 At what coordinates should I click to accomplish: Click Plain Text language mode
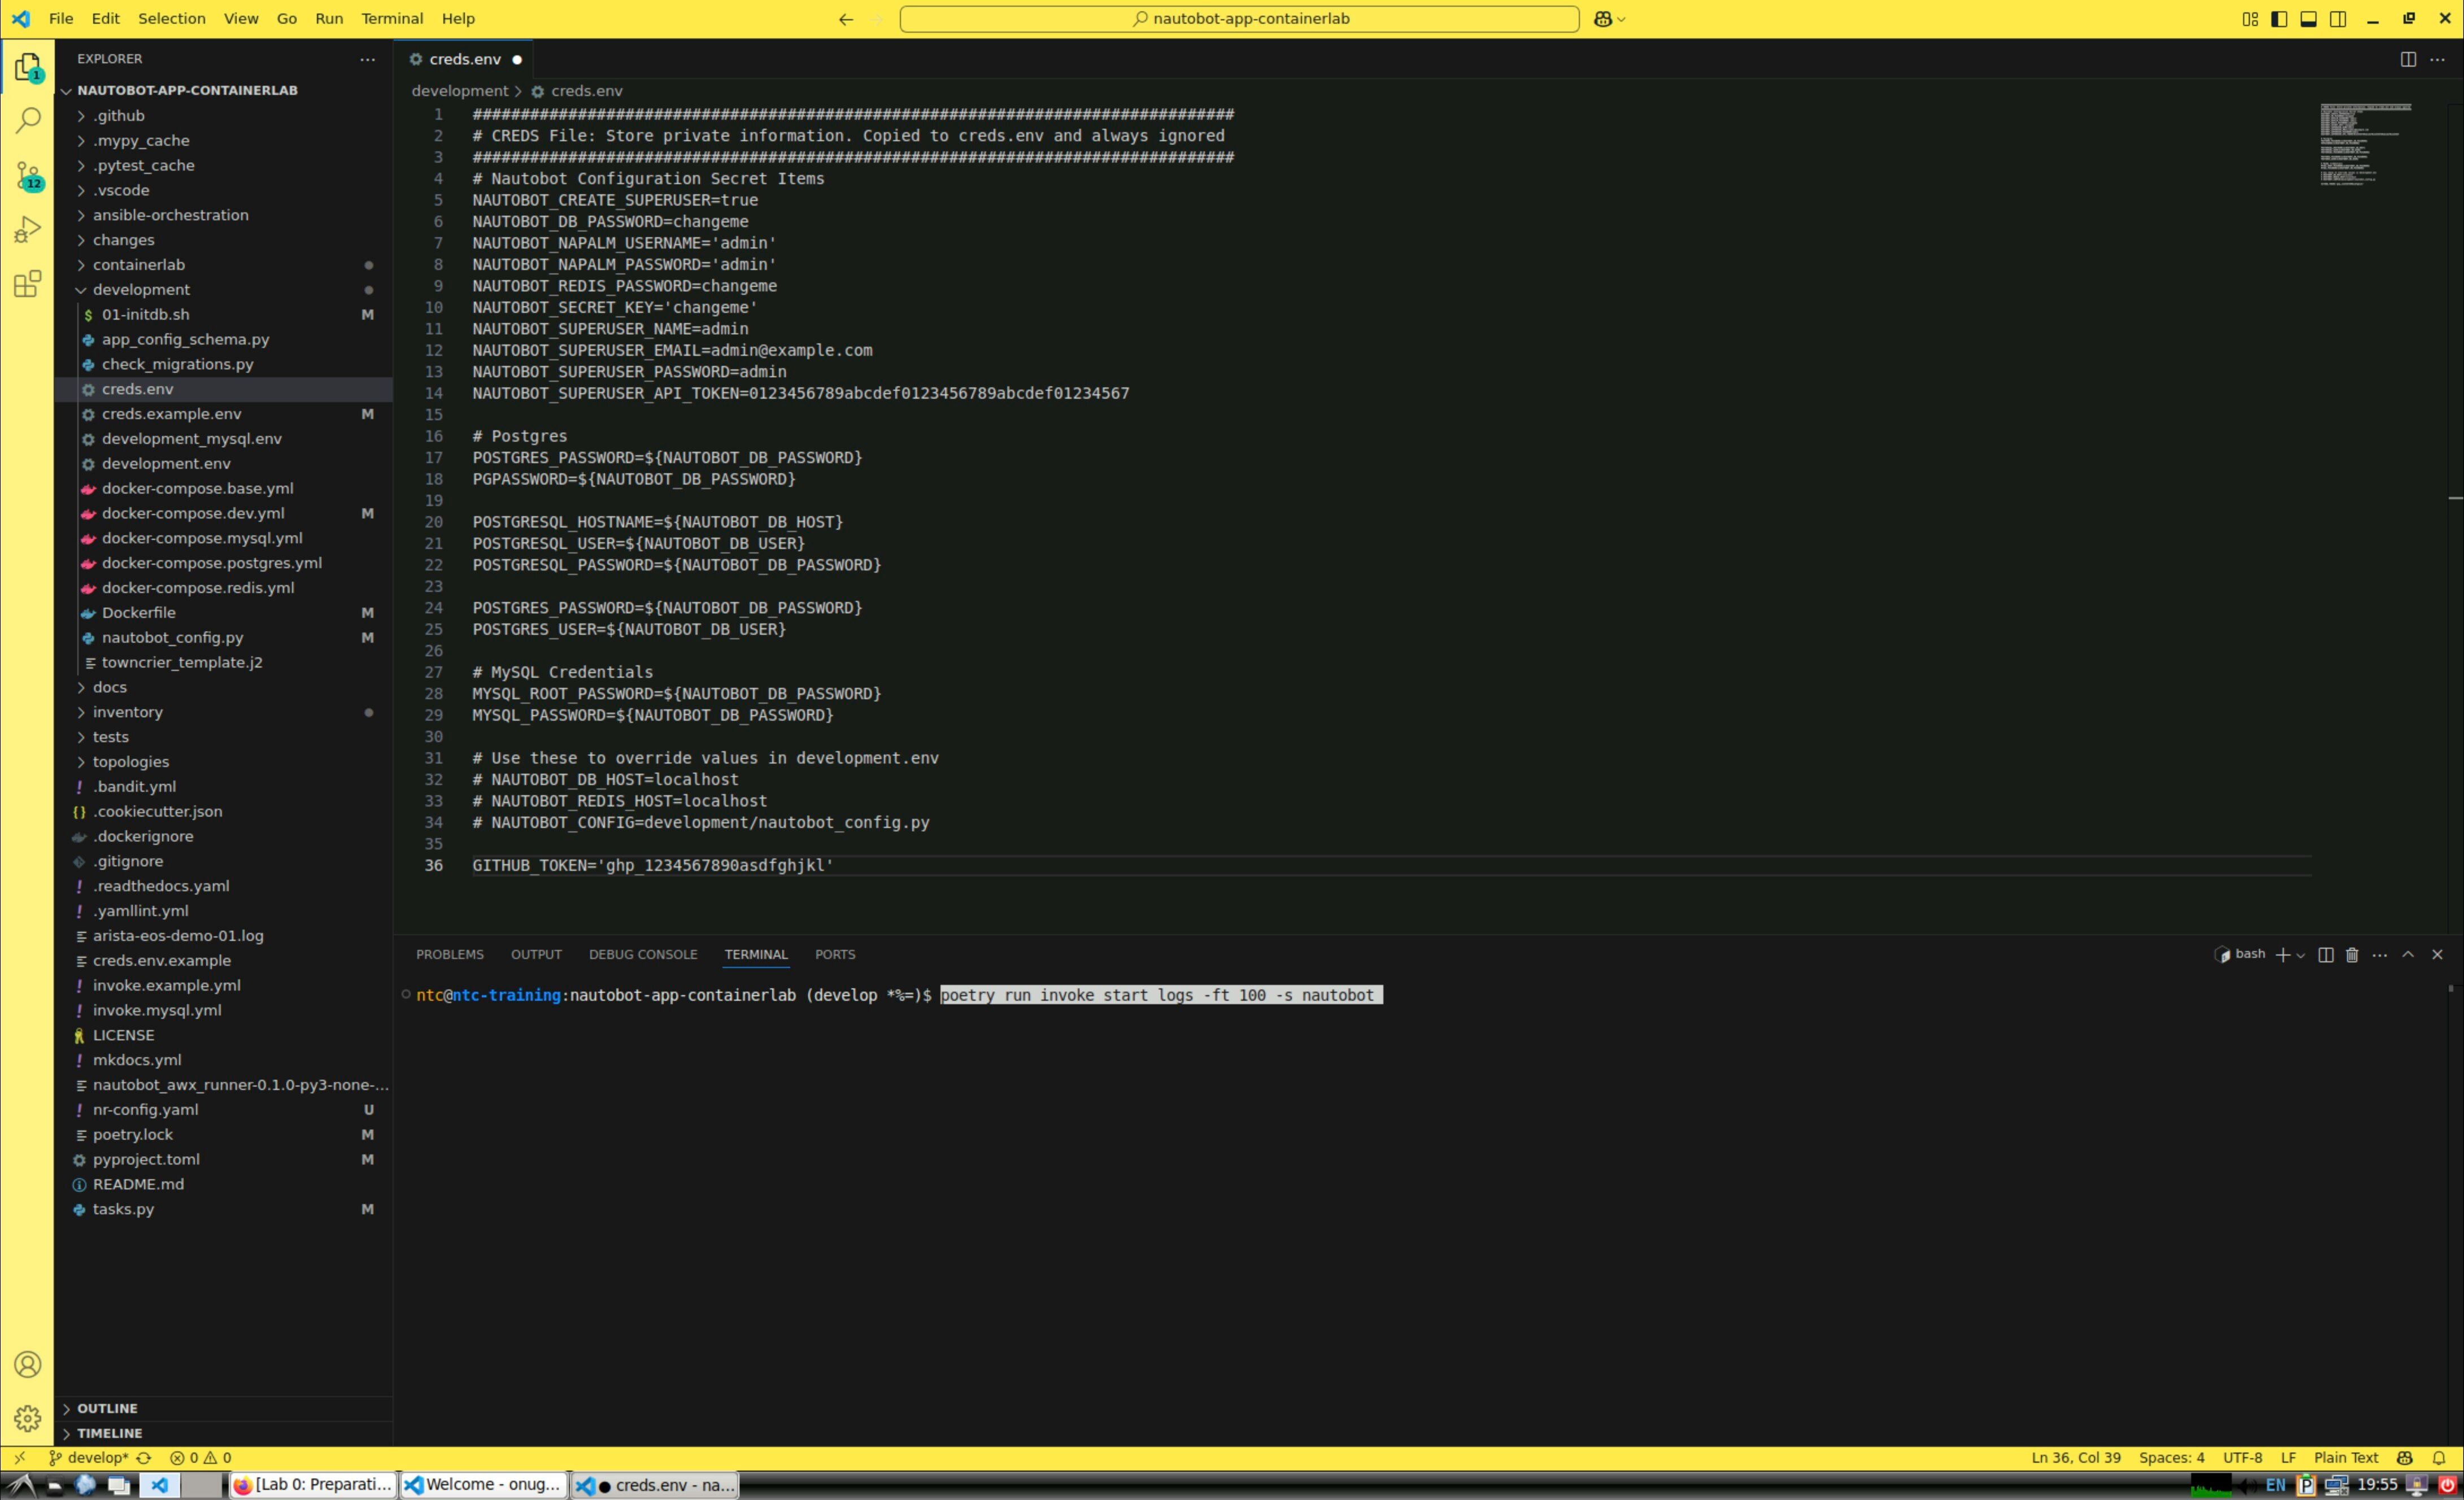tap(2345, 1457)
